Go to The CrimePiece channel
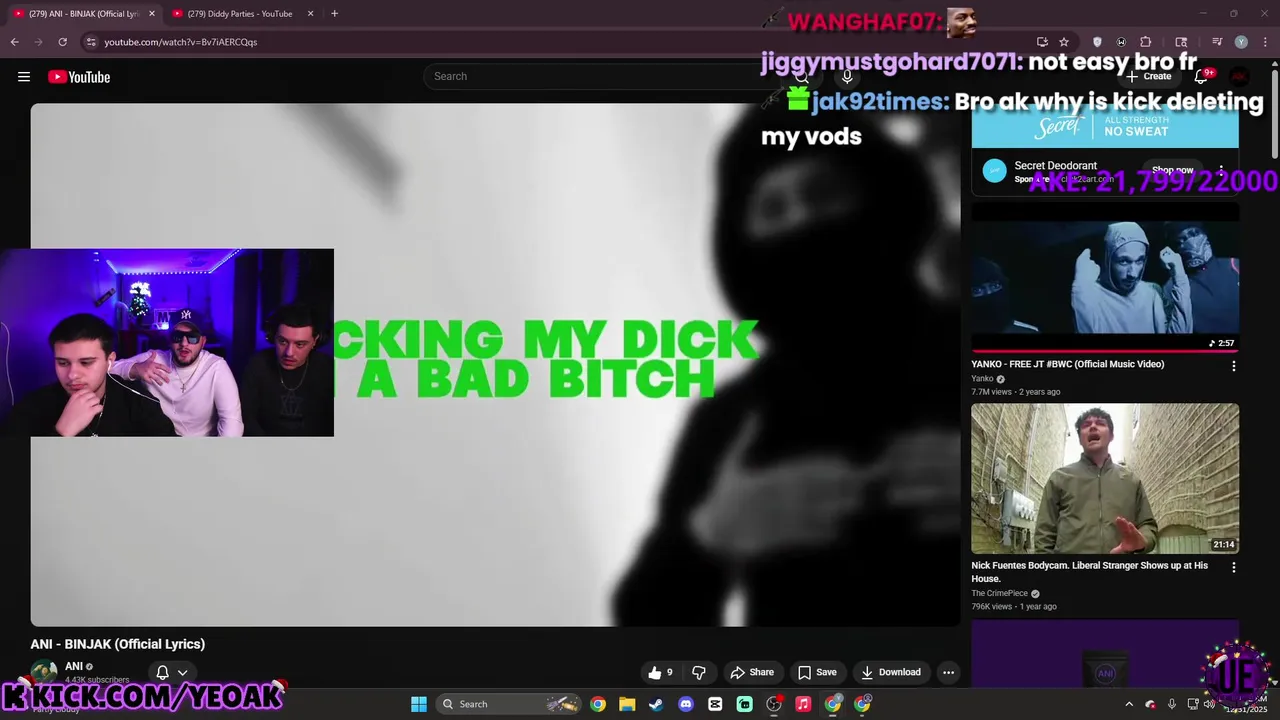 [1000, 593]
